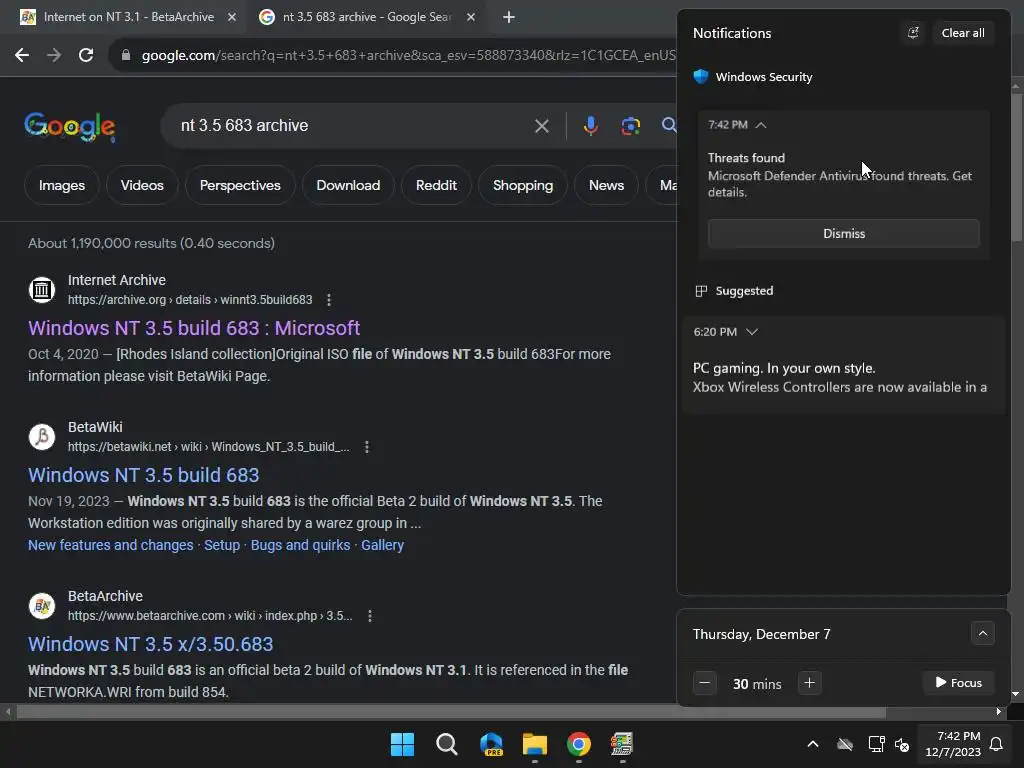This screenshot has height=768, width=1024.
Task: Clear all notifications
Action: [x=963, y=33]
